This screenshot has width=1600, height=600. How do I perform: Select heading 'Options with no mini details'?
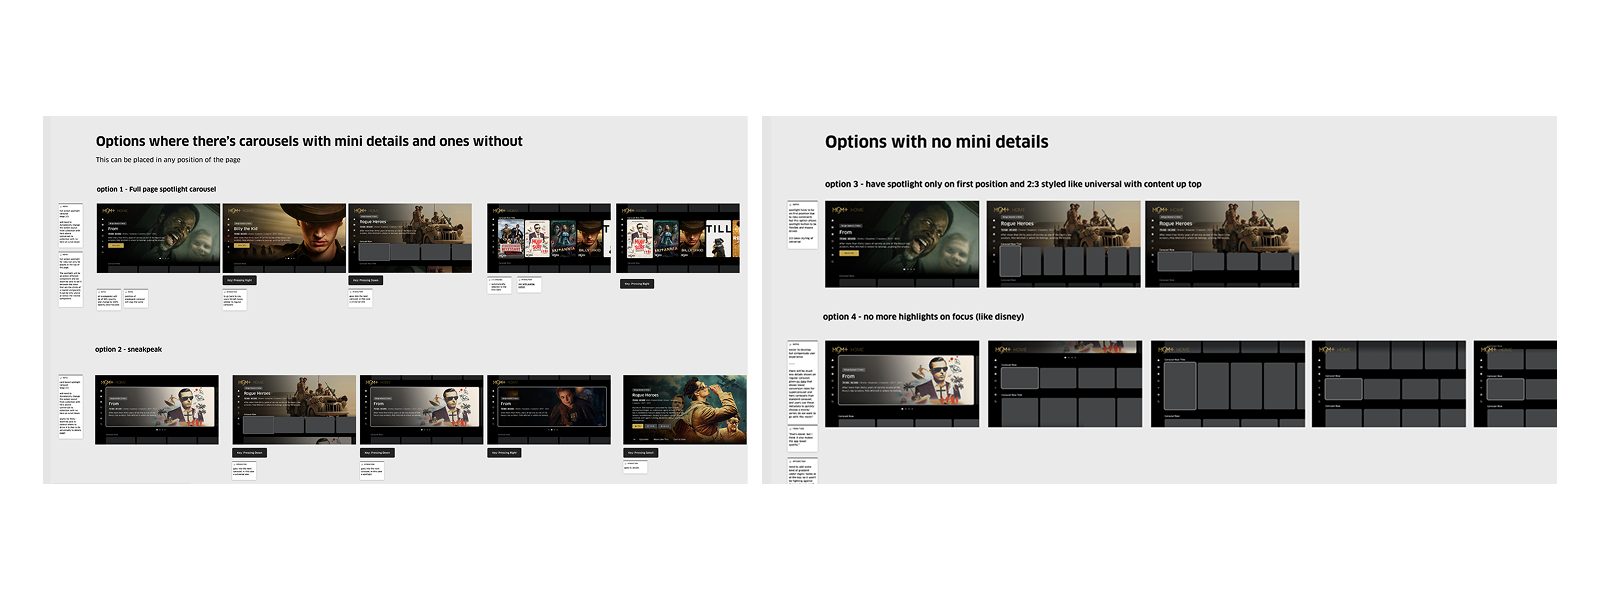[x=937, y=142]
